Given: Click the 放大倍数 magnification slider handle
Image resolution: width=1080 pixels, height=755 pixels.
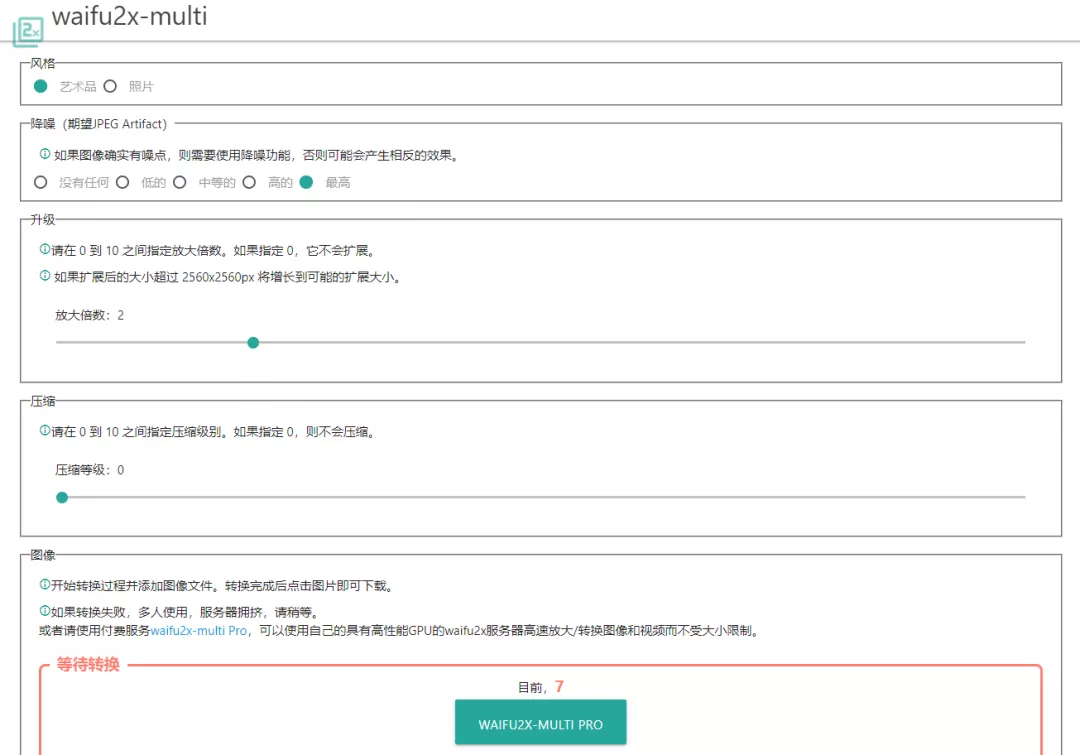Looking at the screenshot, I should [253, 342].
